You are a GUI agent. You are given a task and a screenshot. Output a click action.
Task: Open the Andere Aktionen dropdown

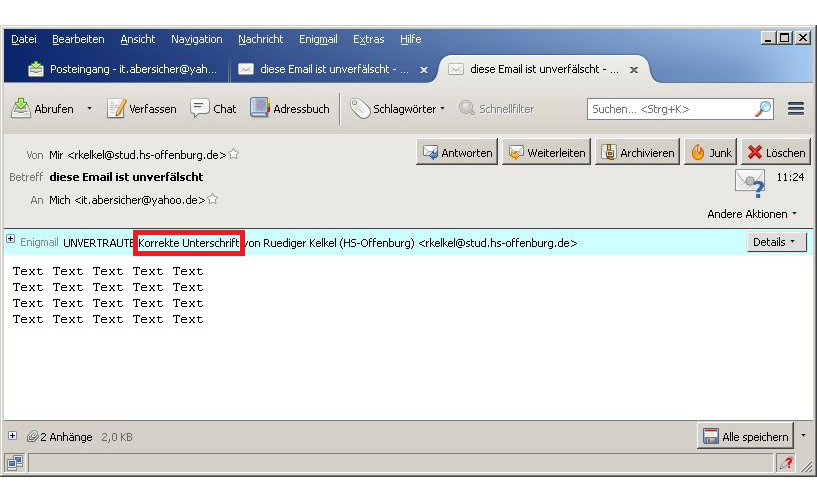point(752,214)
